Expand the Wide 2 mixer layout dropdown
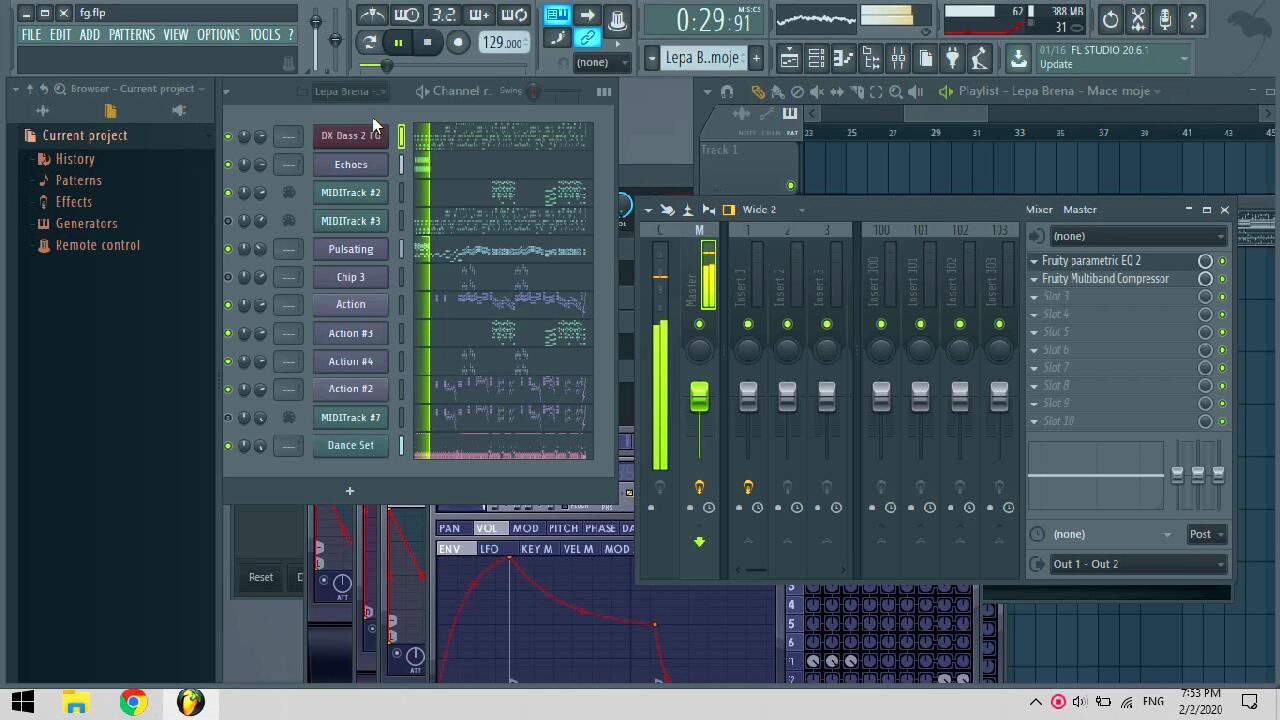1280x720 pixels. 801,210
